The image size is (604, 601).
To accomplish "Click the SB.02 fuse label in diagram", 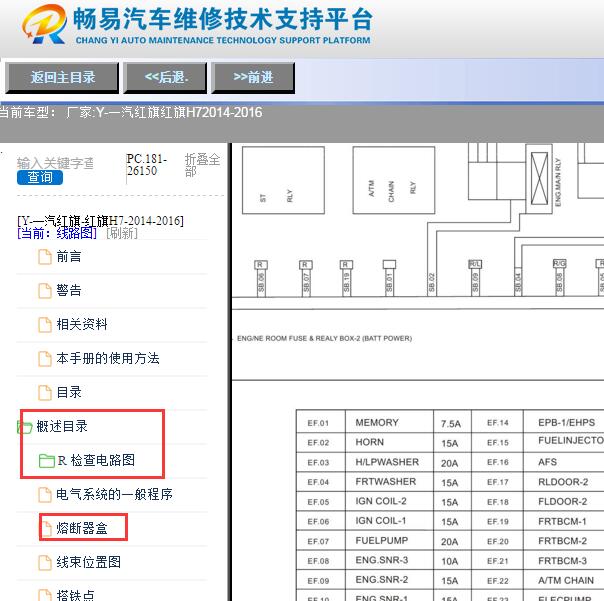I will pos(431,283).
